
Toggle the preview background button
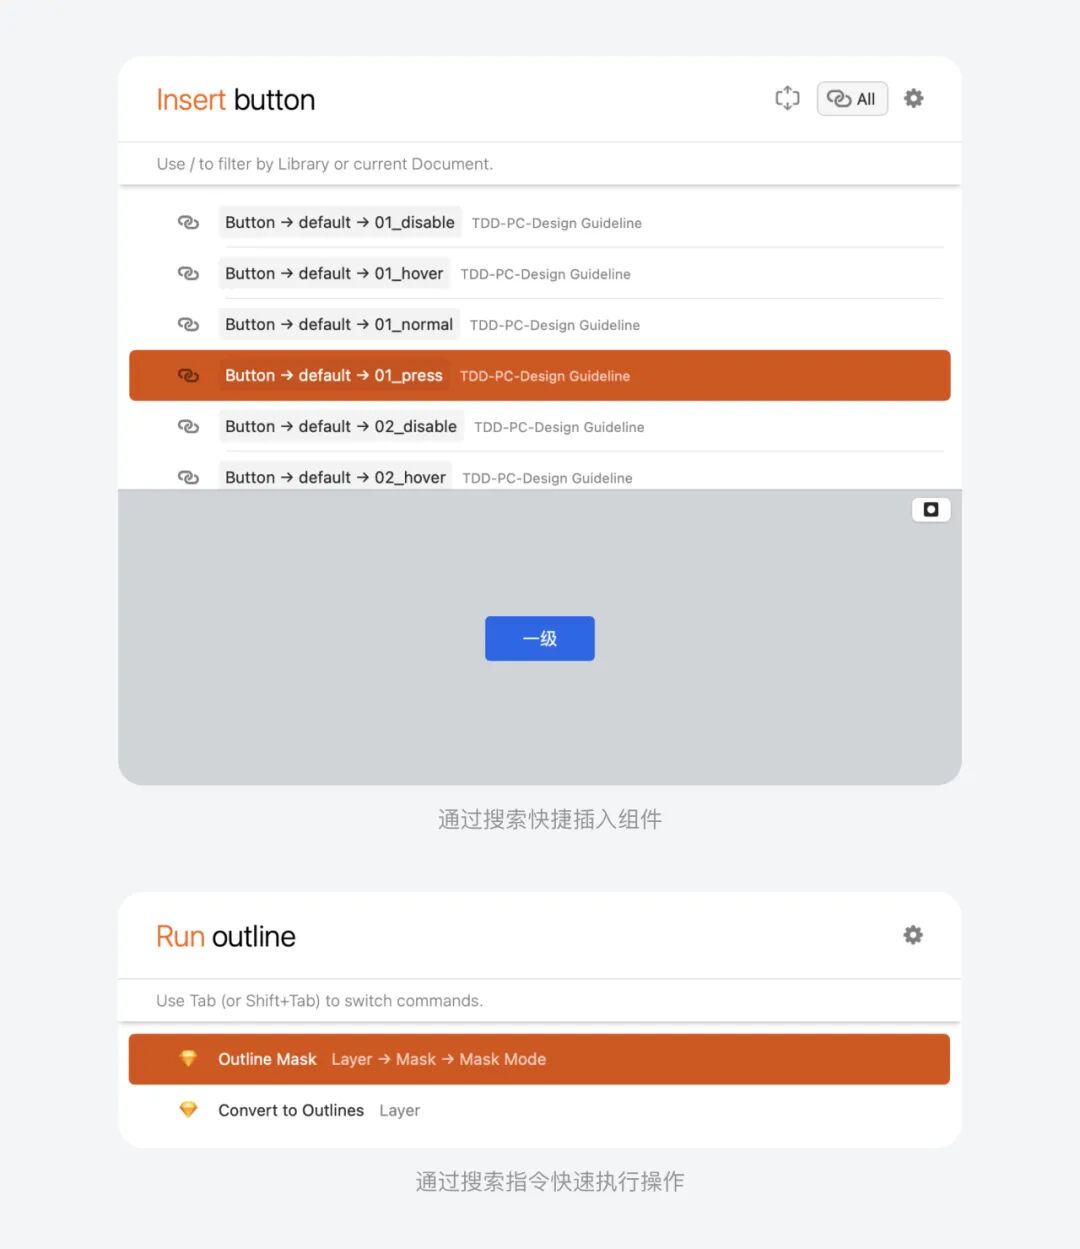[931, 510]
